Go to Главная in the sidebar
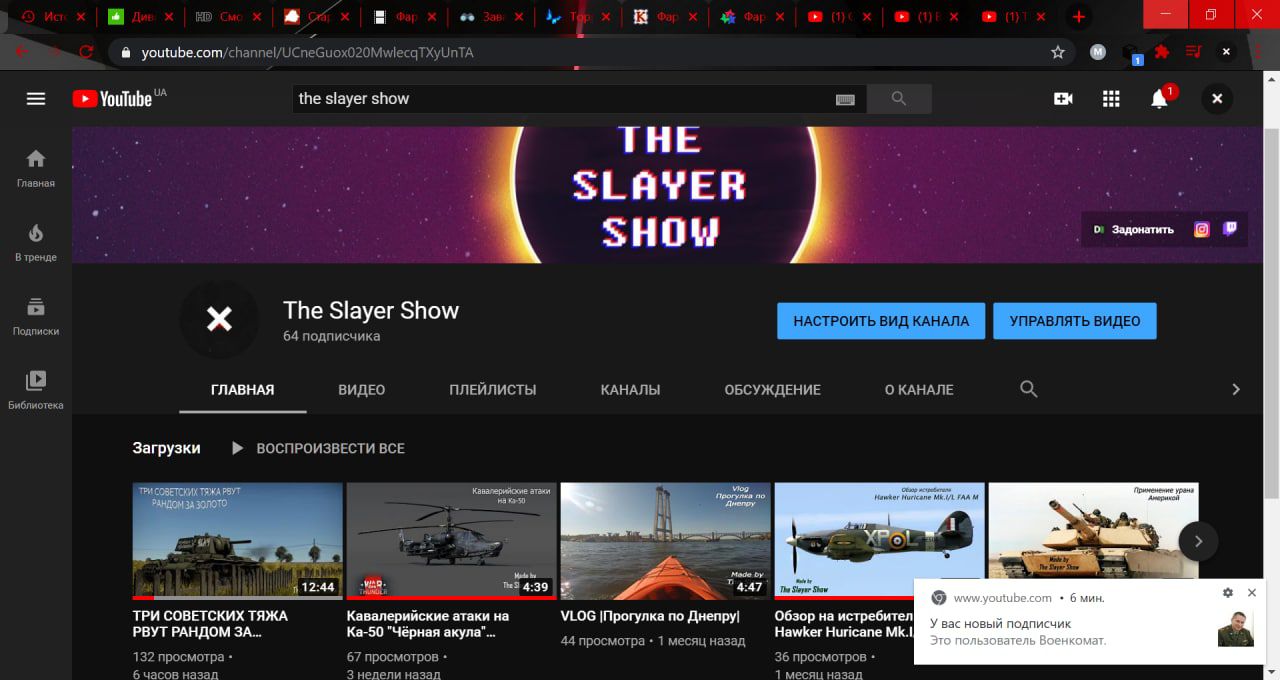Screen dimensions: 1280x680 pos(36,168)
